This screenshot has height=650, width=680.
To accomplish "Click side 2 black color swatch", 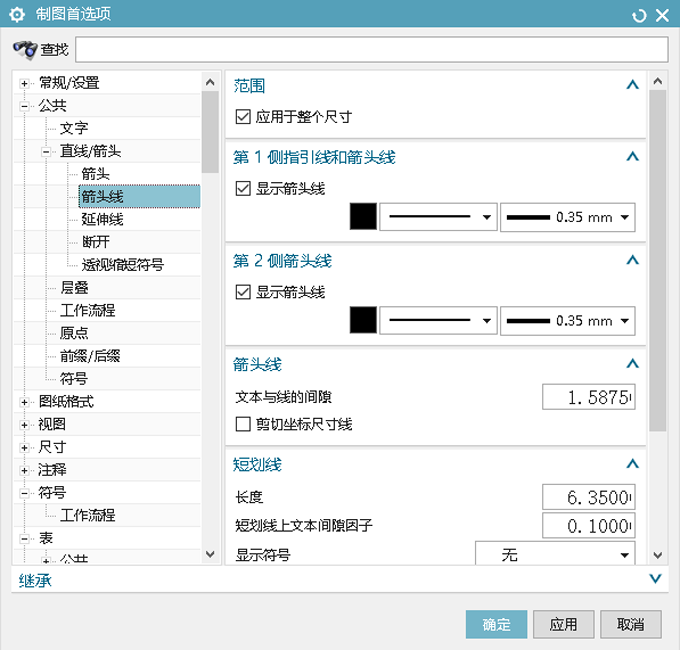I will pyautogui.click(x=363, y=320).
